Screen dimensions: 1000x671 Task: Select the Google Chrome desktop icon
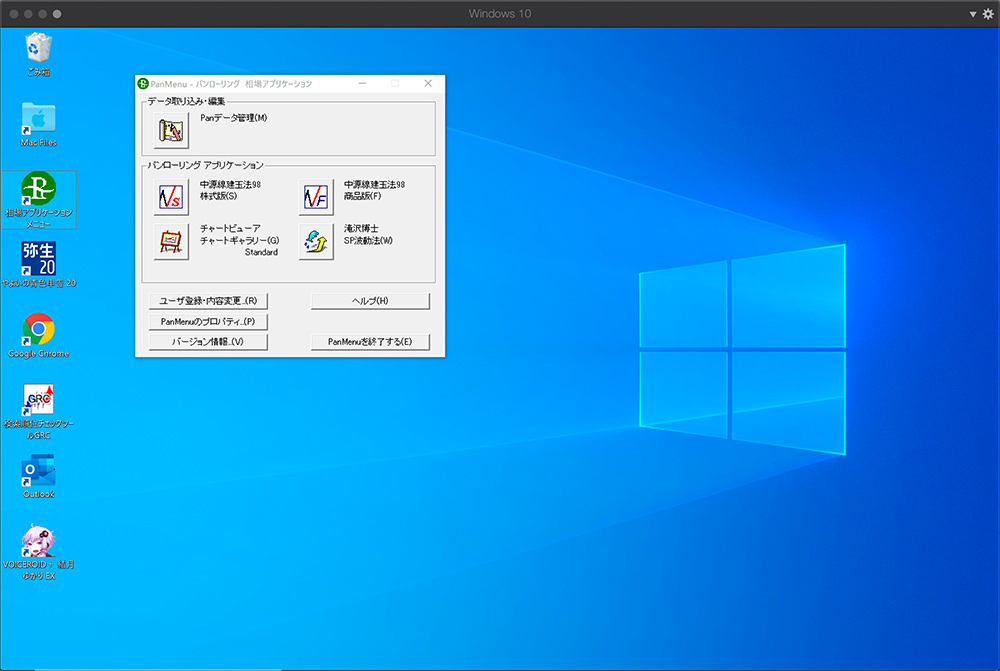click(x=39, y=329)
